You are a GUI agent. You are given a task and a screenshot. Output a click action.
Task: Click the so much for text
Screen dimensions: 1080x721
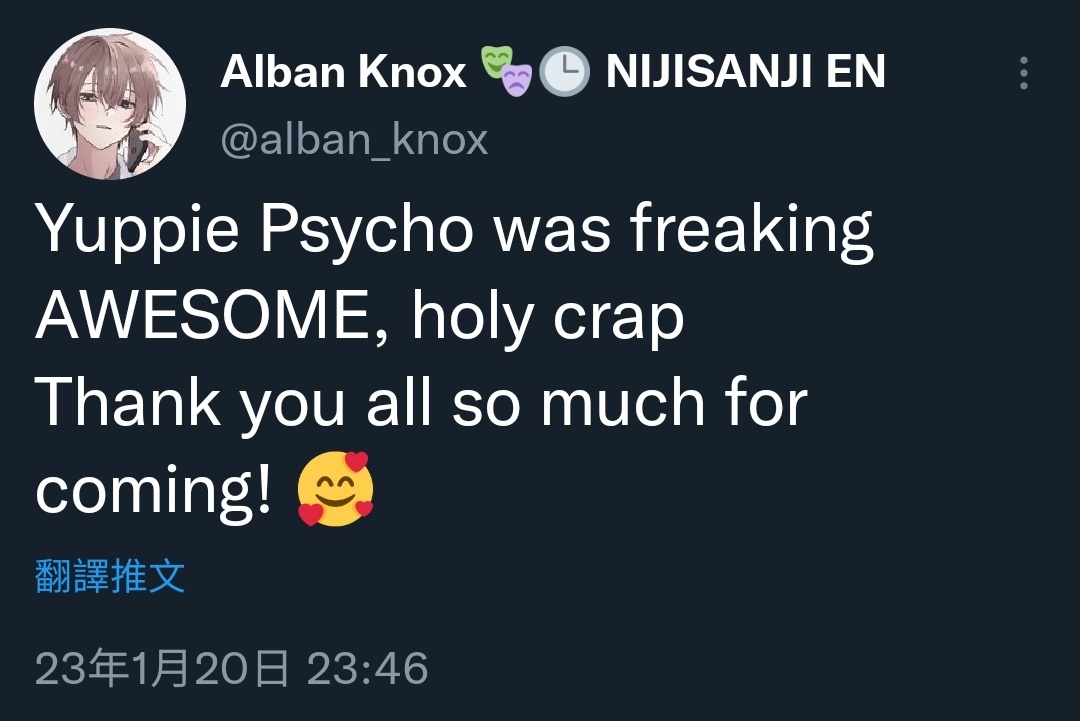click(x=629, y=404)
